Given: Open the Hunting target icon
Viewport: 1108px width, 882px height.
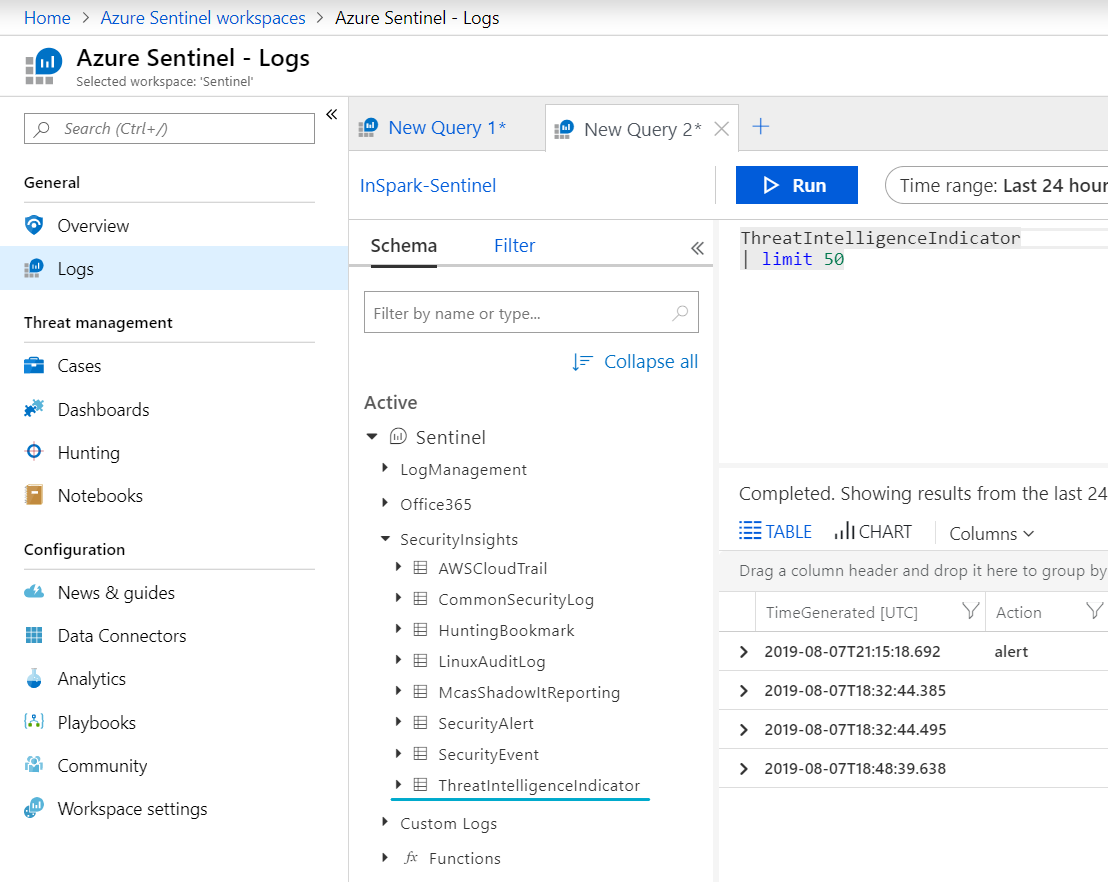Looking at the screenshot, I should (33, 452).
